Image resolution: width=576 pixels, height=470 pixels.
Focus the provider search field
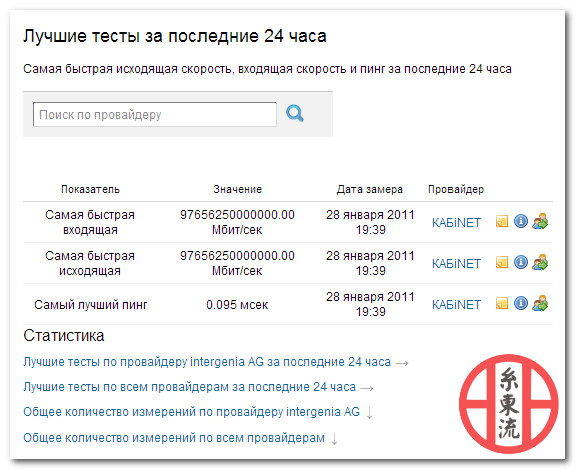point(155,115)
